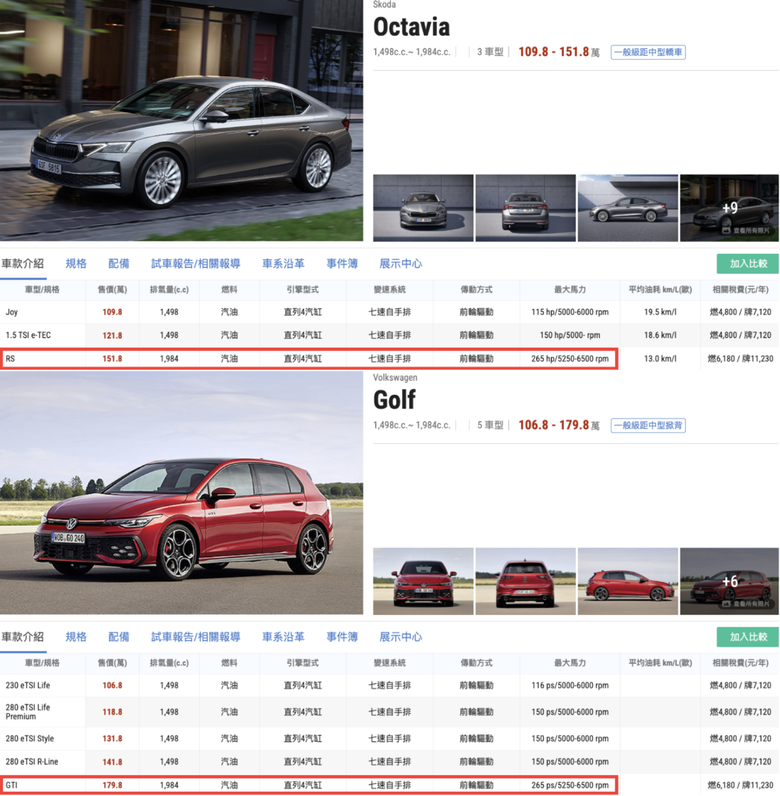Click GTI power 265 ps/5250-6500 rpm

pos(570,785)
